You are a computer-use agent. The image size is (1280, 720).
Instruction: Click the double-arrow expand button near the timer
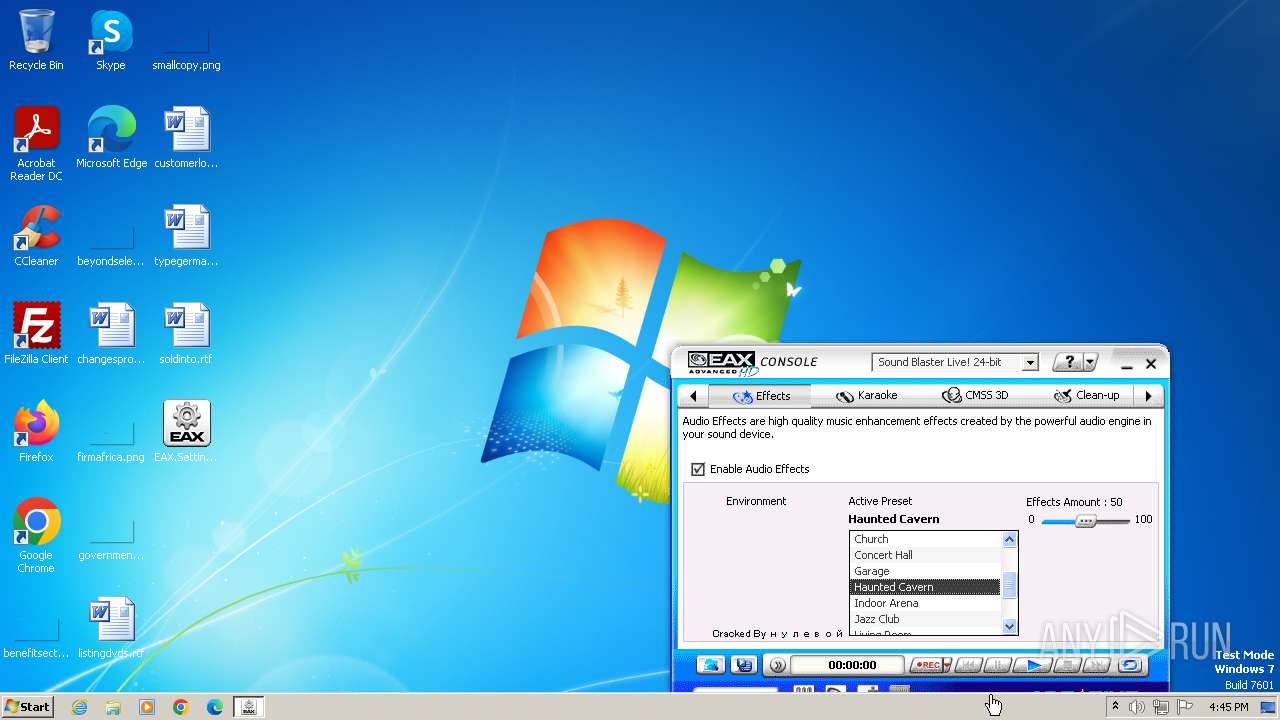pyautogui.click(x=777, y=665)
